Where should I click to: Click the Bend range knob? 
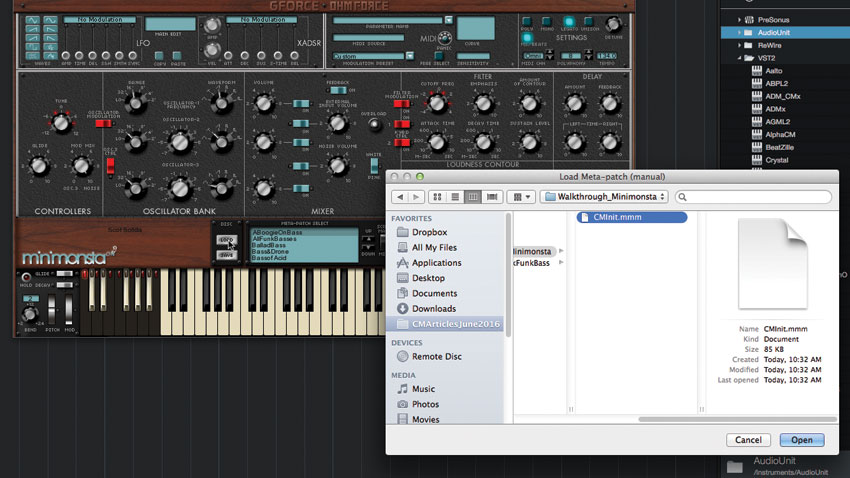pos(30,314)
